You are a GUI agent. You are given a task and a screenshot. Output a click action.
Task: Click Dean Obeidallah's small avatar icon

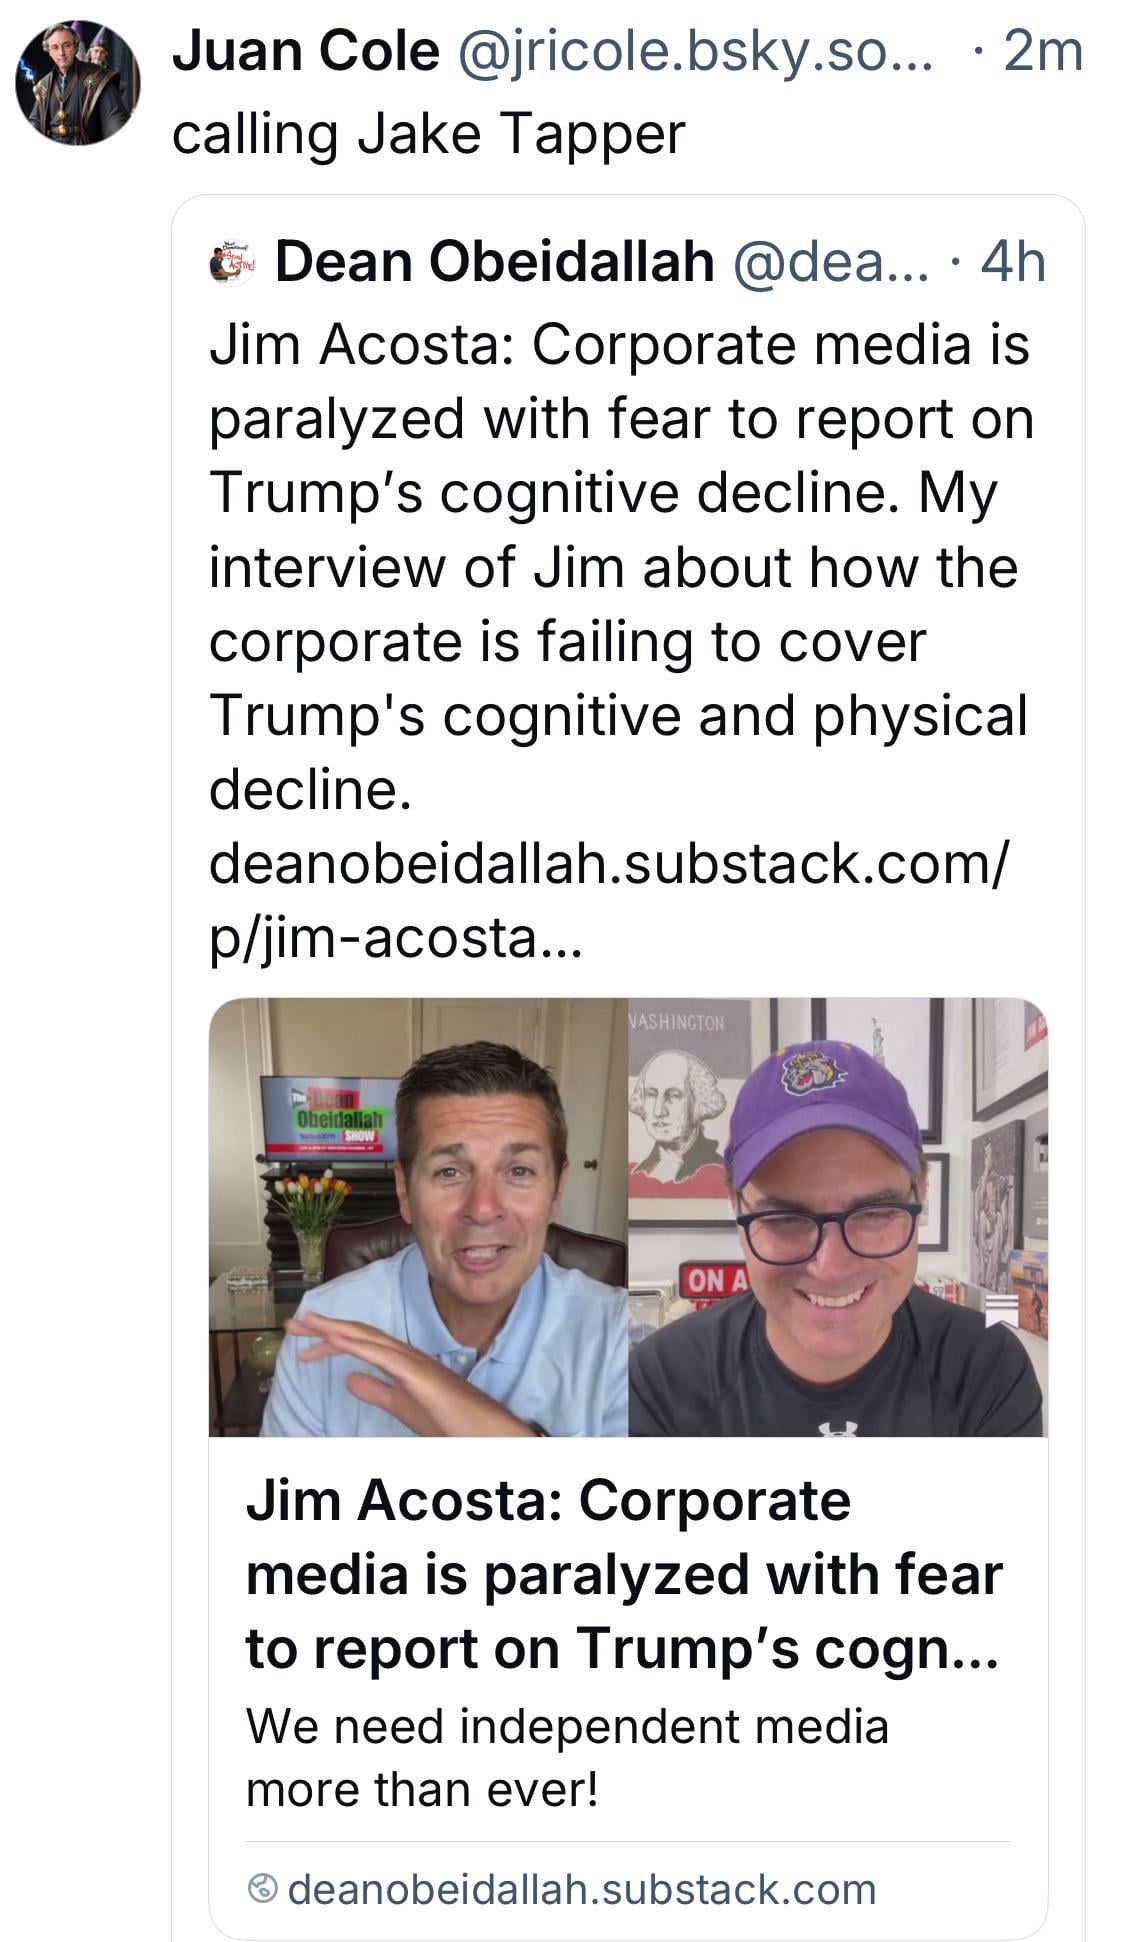(233, 263)
